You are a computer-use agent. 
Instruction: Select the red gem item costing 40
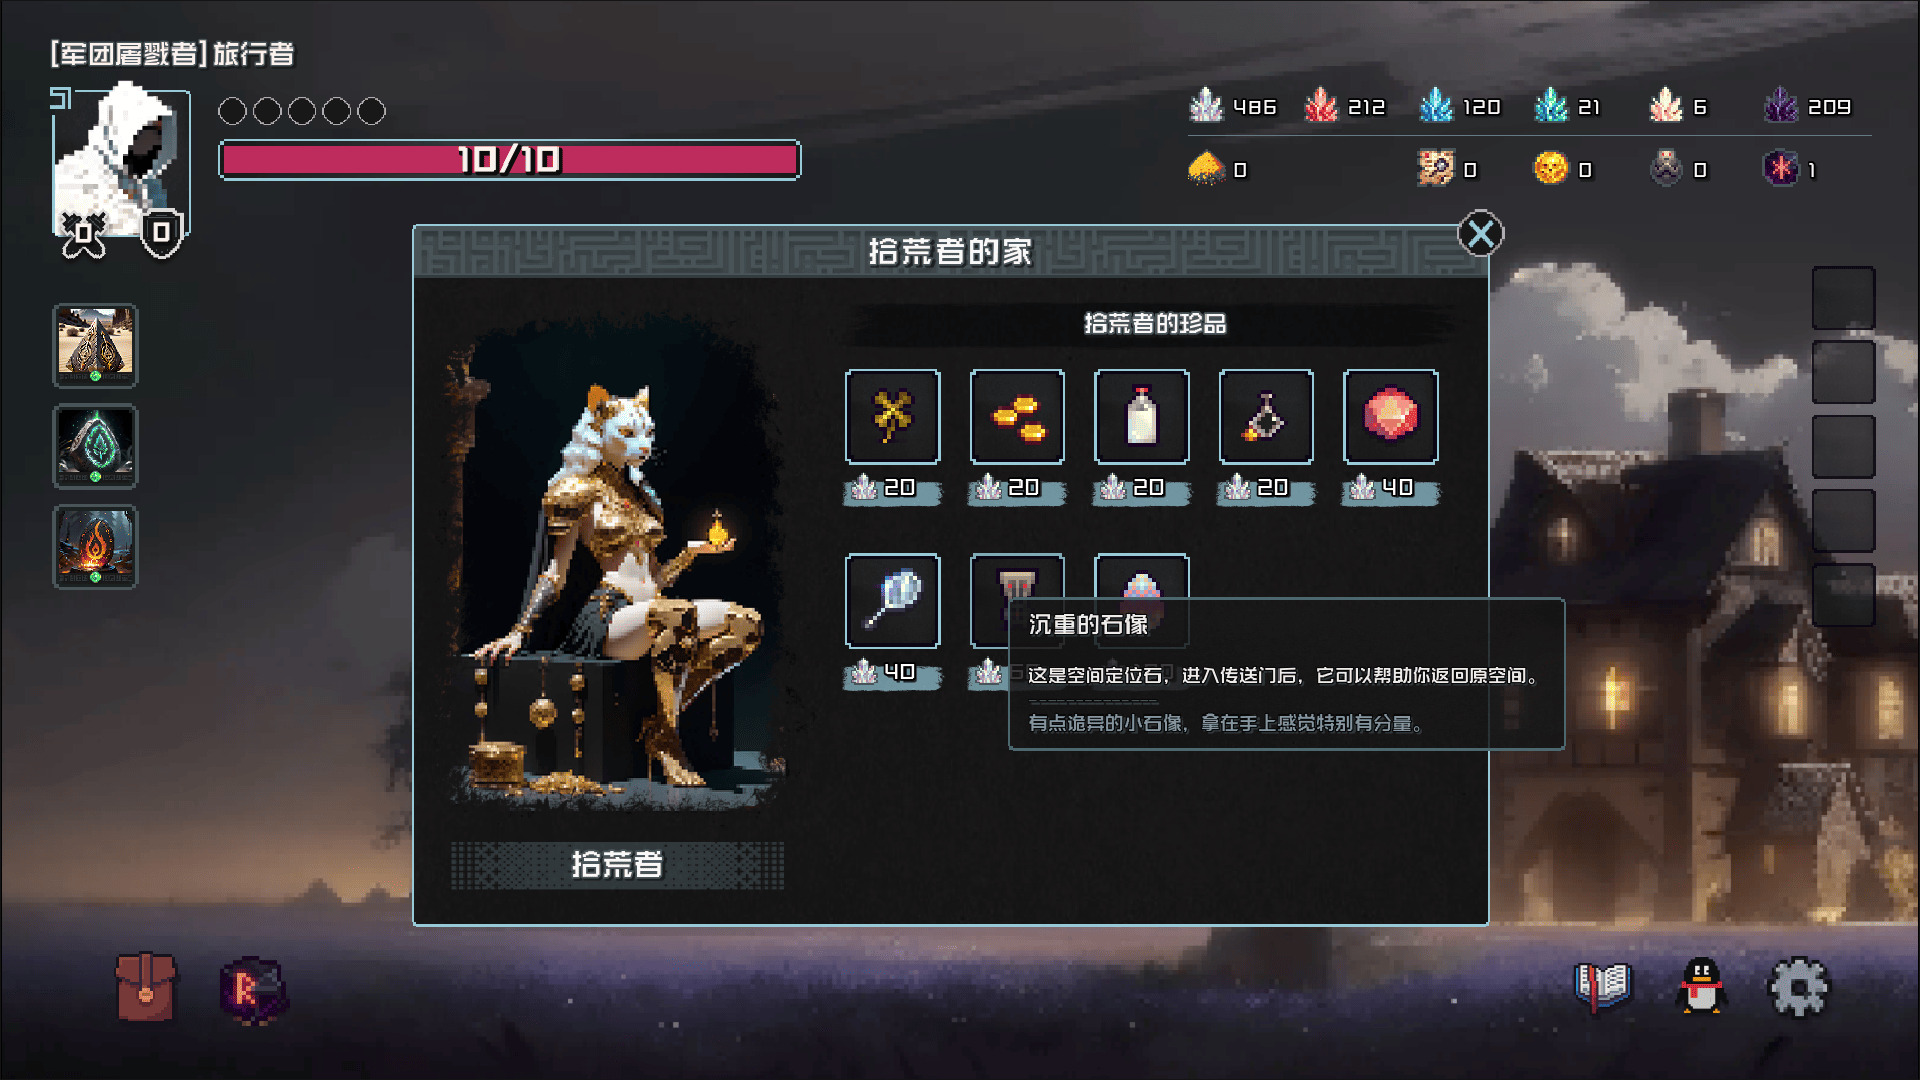tap(1390, 416)
